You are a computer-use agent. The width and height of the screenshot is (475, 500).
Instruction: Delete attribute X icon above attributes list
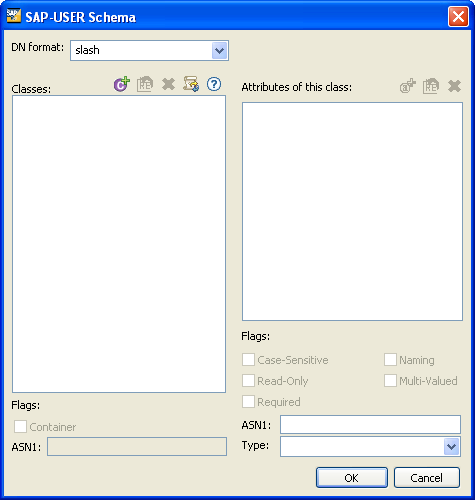click(x=454, y=86)
